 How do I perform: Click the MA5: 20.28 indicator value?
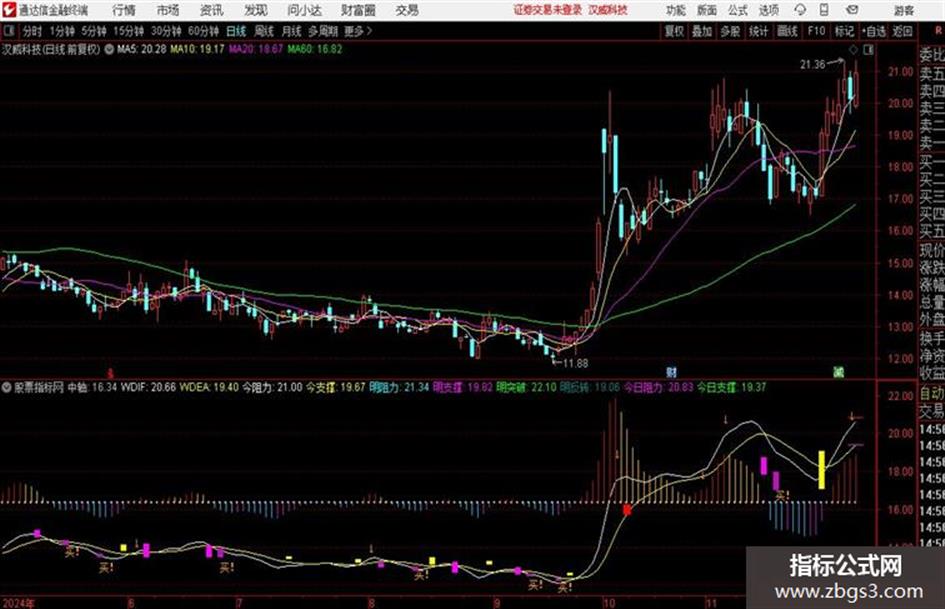[x=142, y=49]
